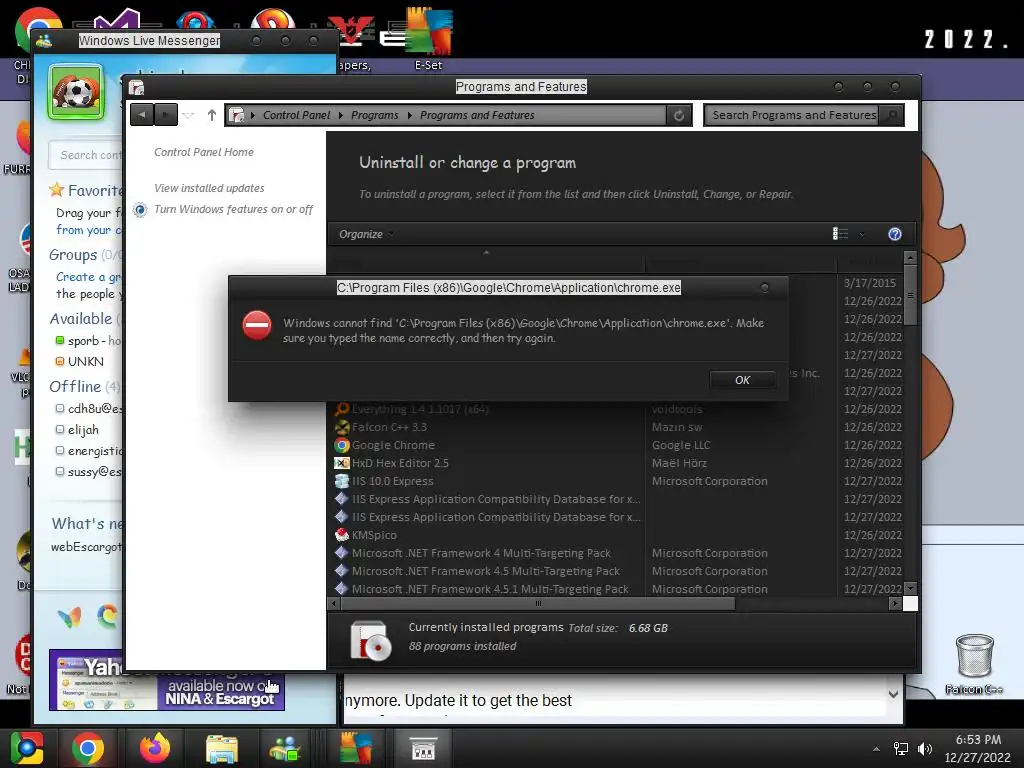Click Google Chrome list icon
The image size is (1024, 768).
(342, 445)
